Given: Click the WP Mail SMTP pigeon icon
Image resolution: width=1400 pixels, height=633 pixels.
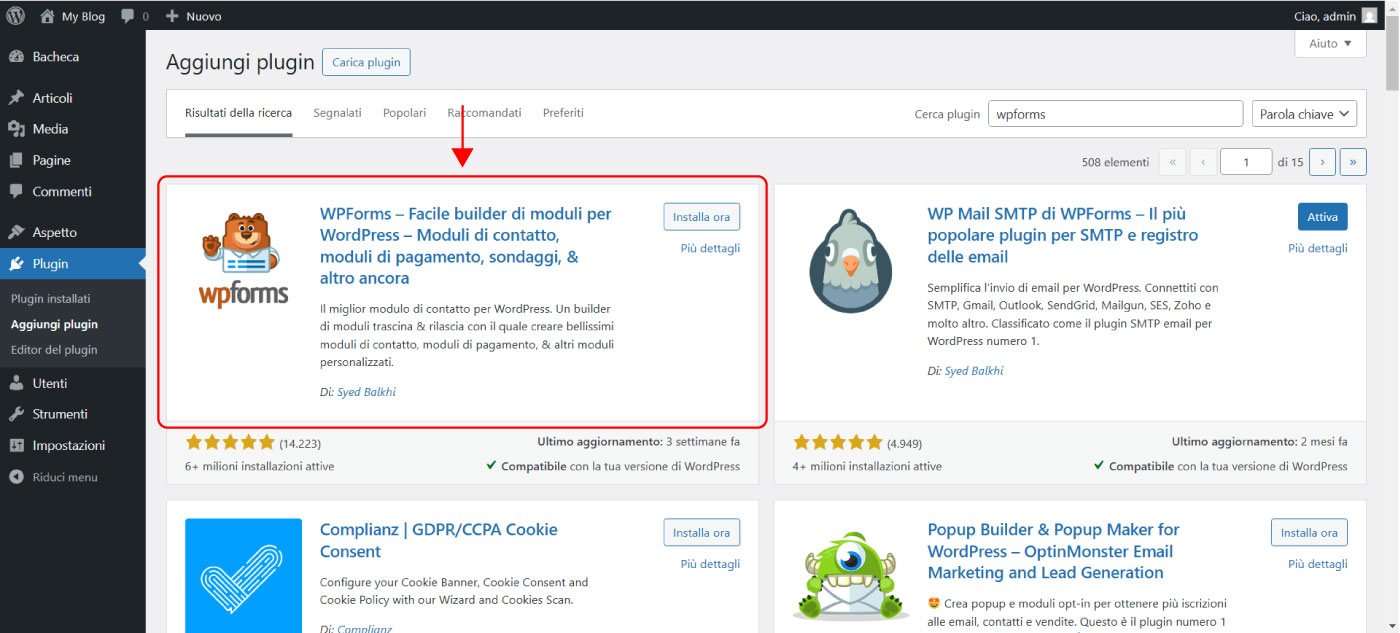Looking at the screenshot, I should point(850,260).
